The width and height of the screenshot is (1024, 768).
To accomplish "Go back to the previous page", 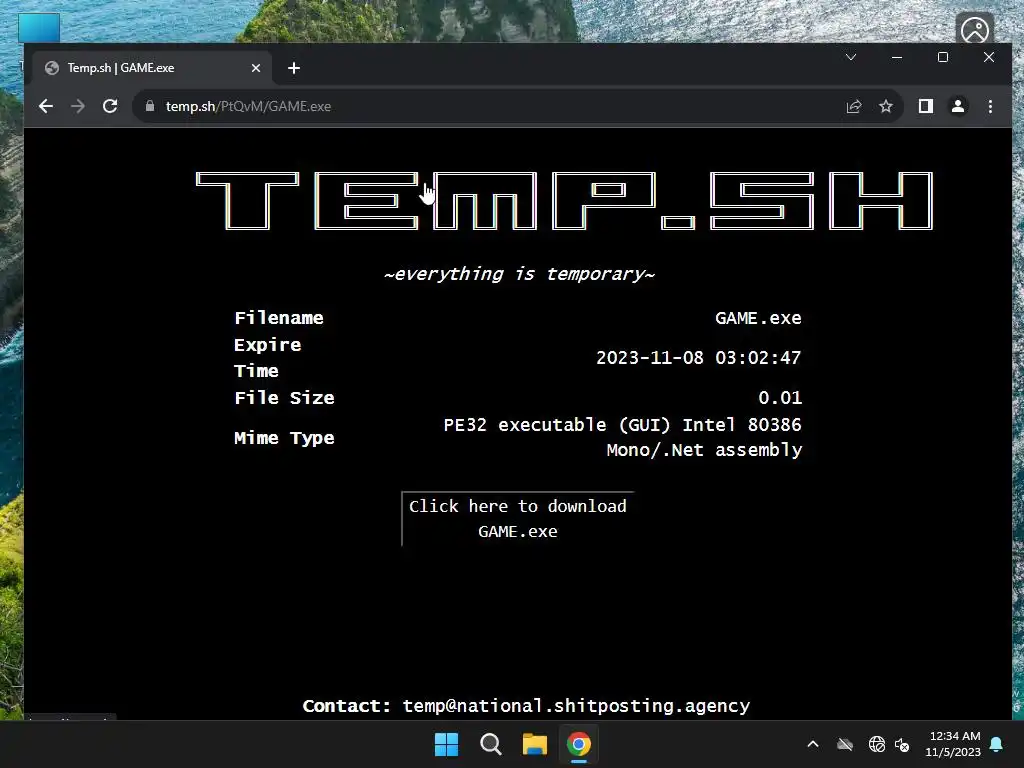I will point(46,106).
